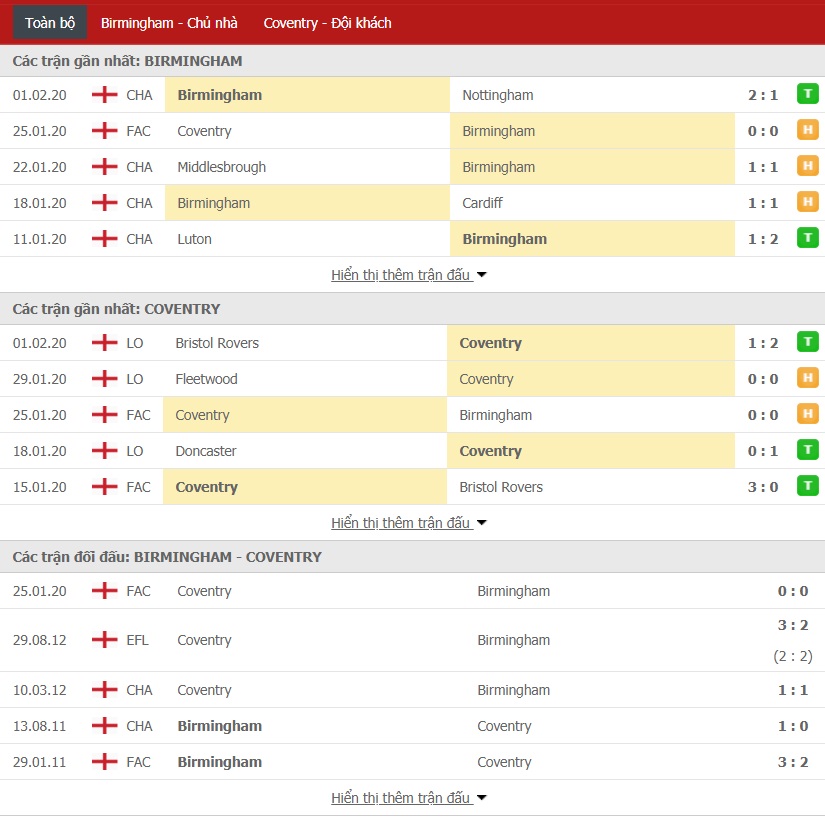
Task: Click England flag in 10.03.12 head-to-head row
Action: click(x=104, y=690)
